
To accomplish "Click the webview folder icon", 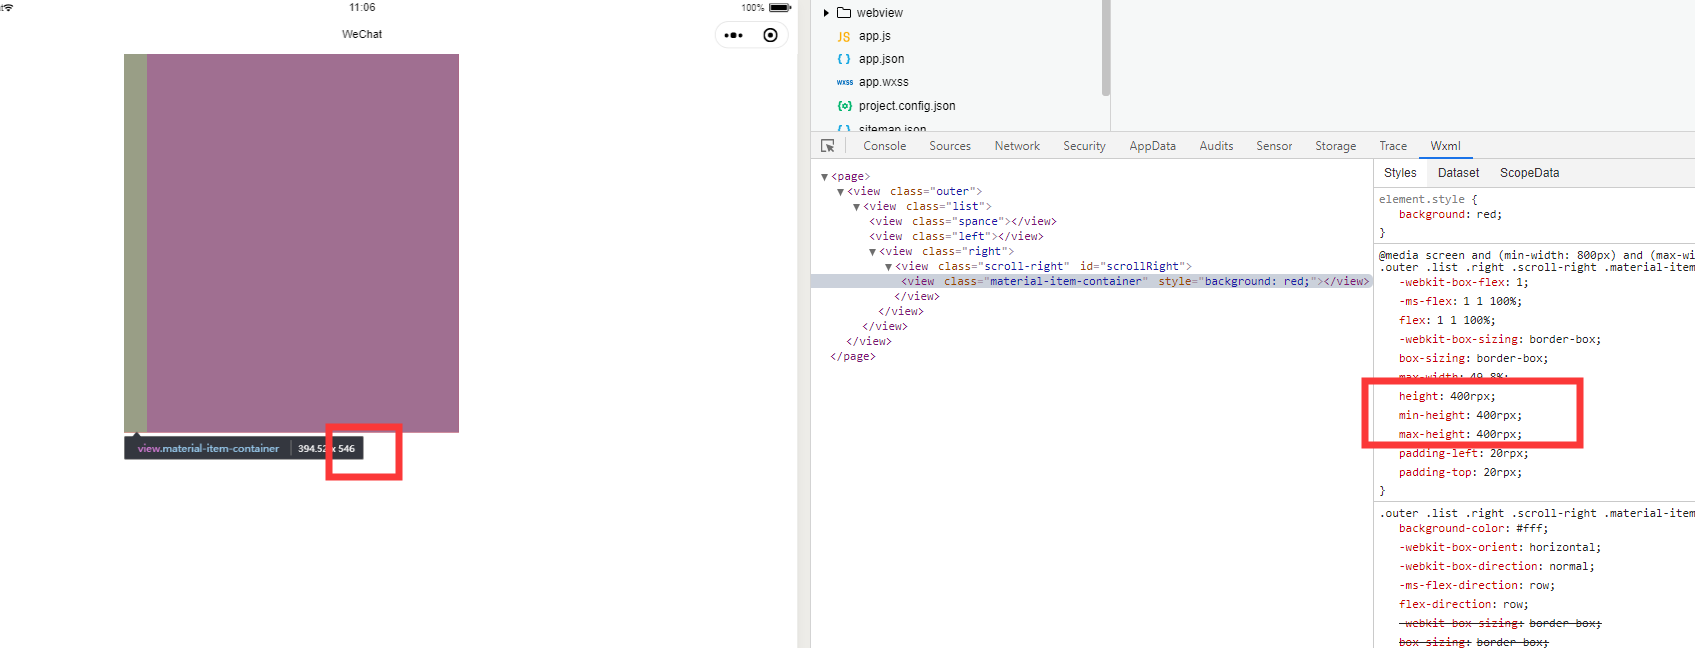I will point(844,13).
